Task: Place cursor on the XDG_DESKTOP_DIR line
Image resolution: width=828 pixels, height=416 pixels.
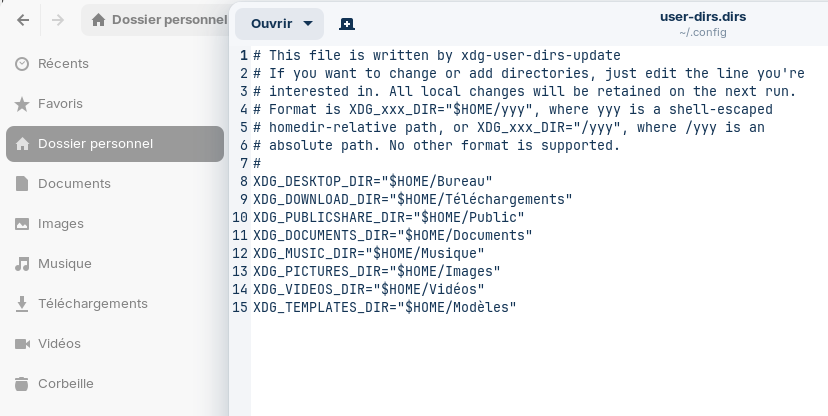Action: 373,181
